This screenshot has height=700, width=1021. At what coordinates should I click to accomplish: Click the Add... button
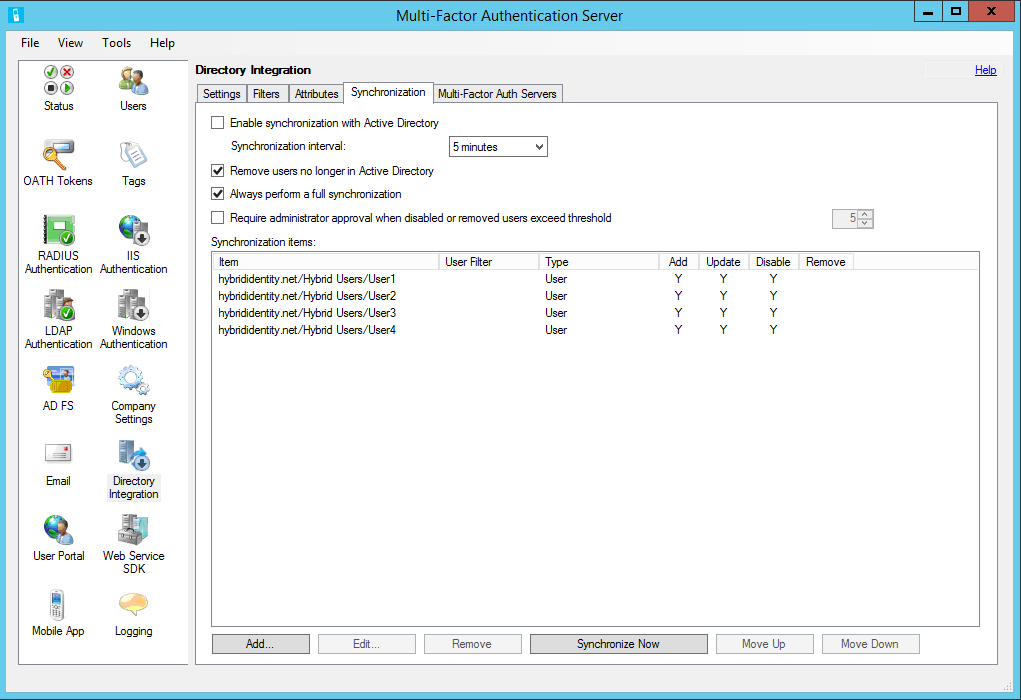pyautogui.click(x=260, y=644)
